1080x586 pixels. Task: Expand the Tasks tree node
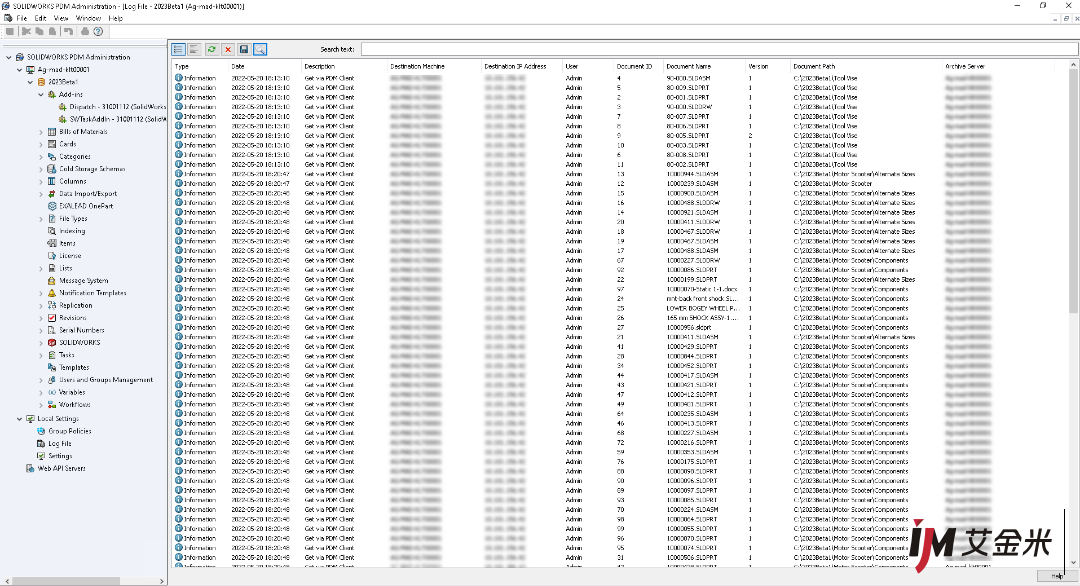coord(41,355)
